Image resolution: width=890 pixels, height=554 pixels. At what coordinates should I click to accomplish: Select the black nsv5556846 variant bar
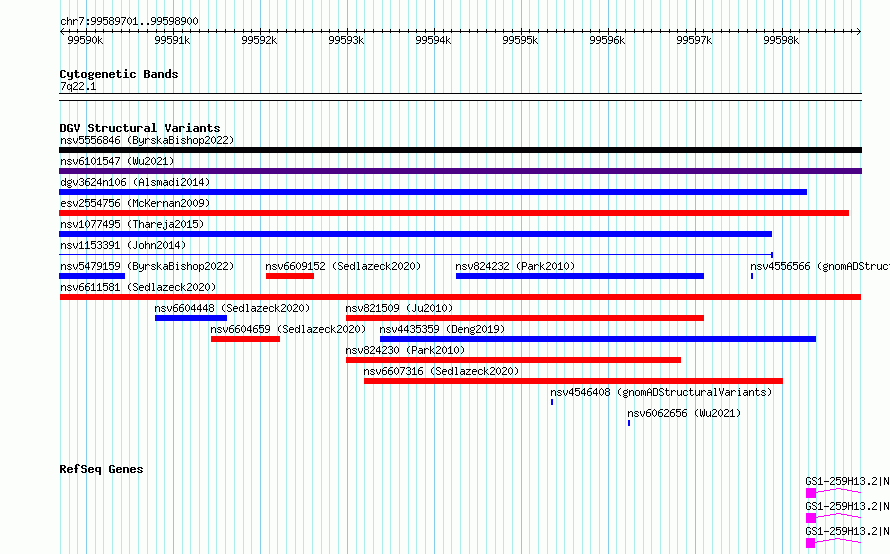point(460,150)
